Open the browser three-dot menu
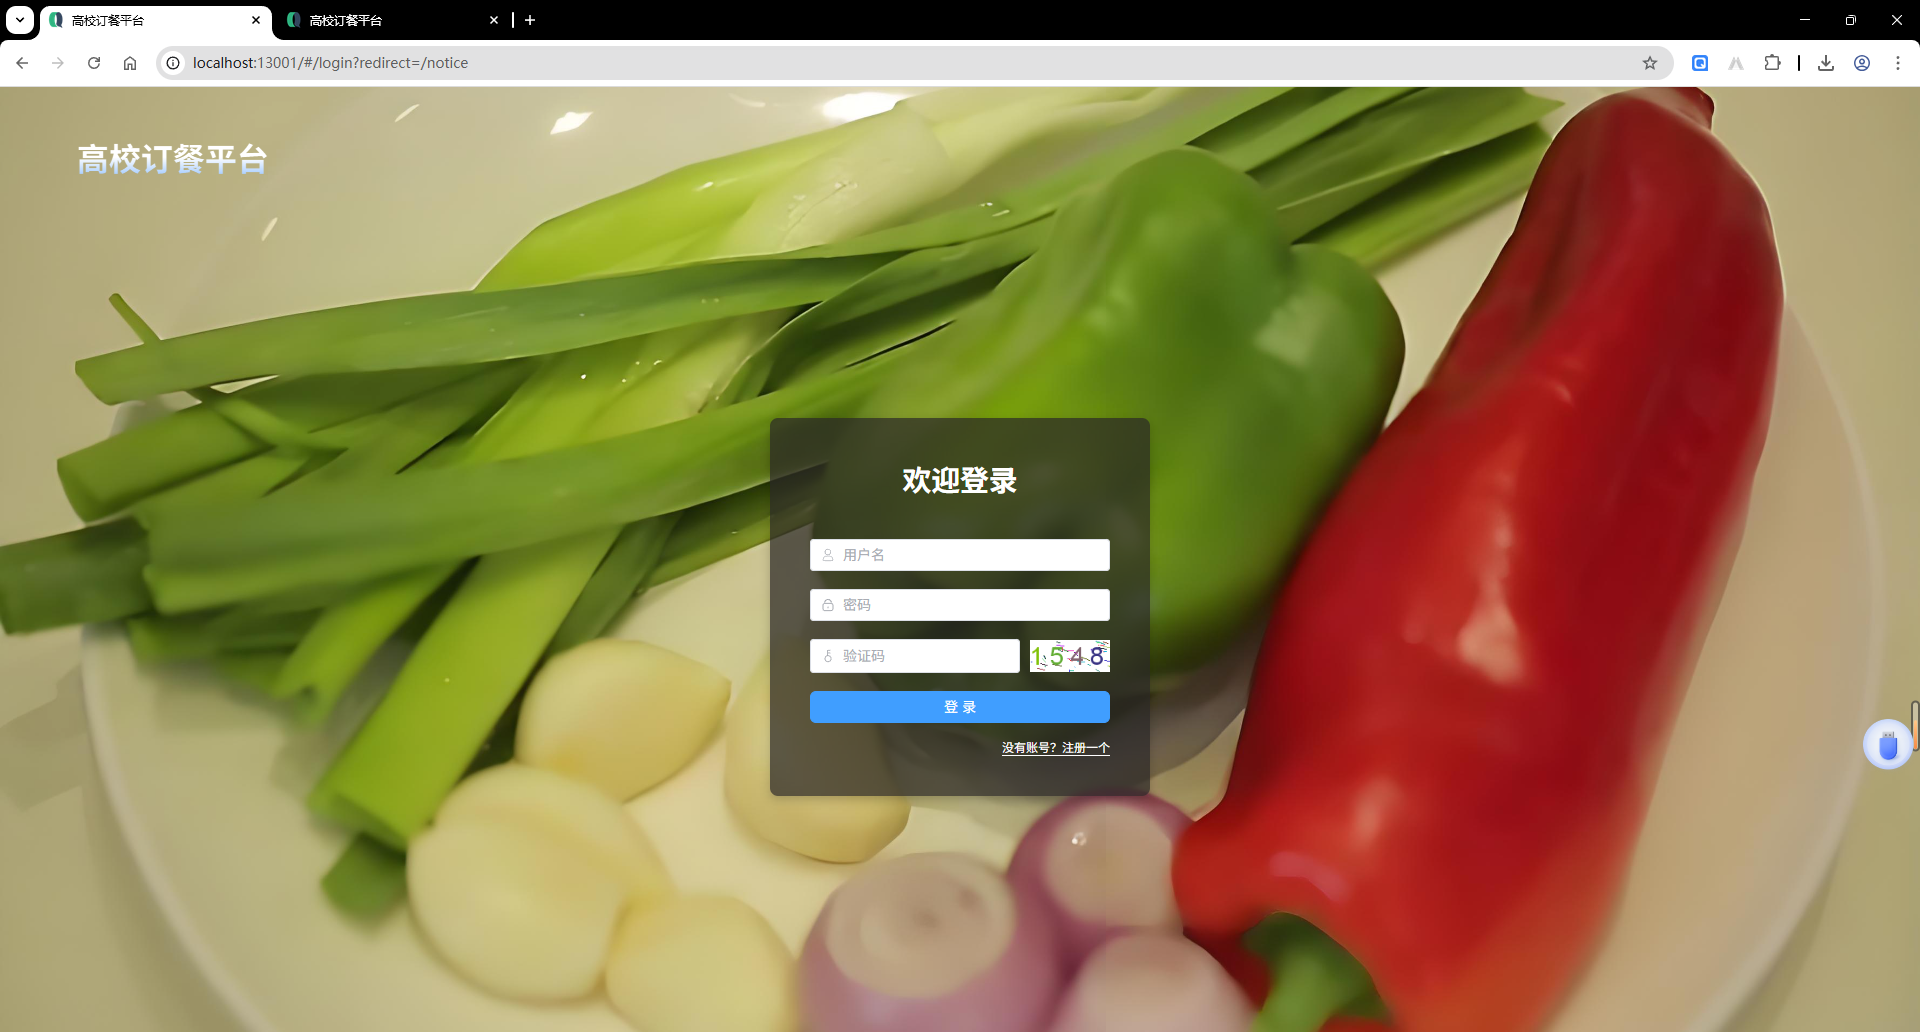Viewport: 1920px width, 1032px height. tap(1899, 62)
